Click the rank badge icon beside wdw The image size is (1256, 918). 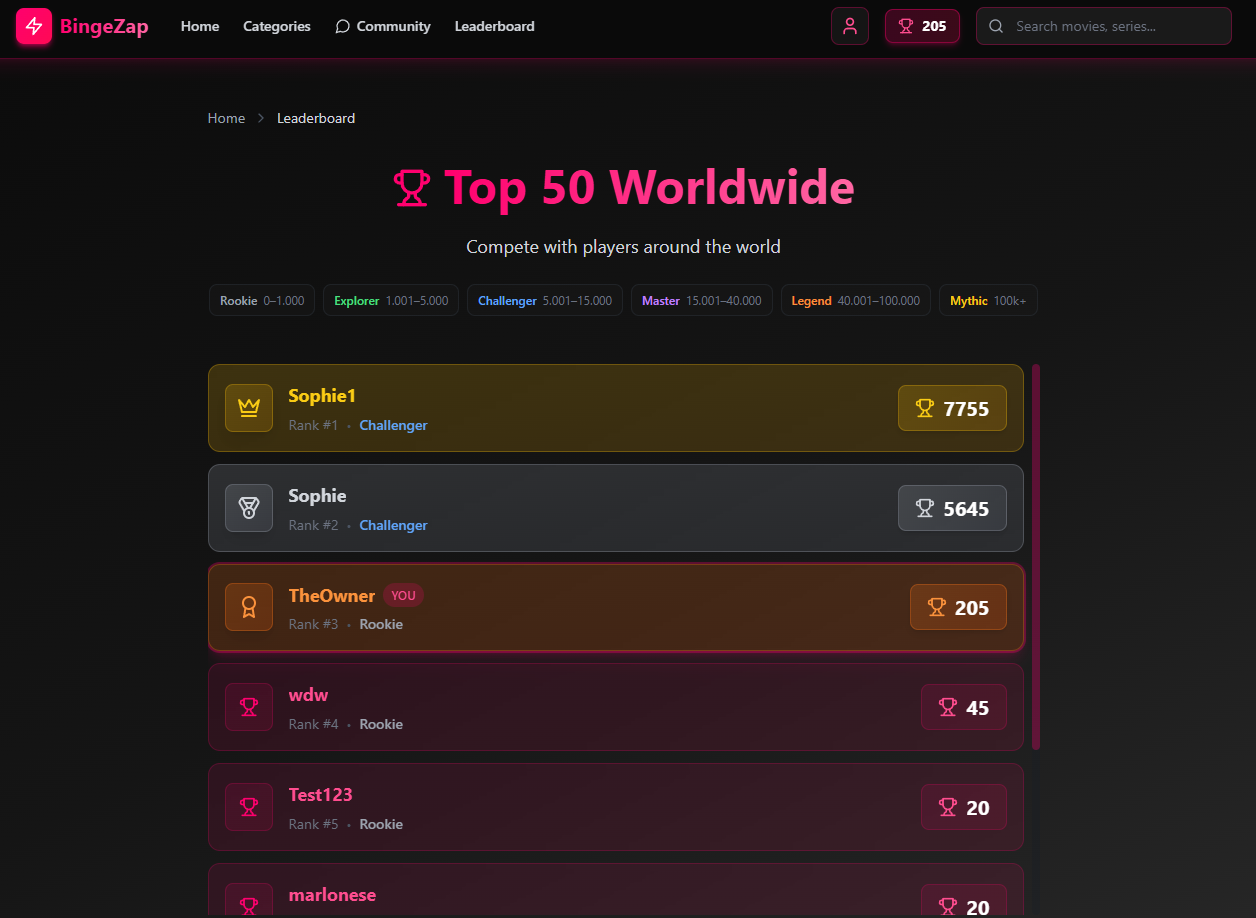[248, 707]
